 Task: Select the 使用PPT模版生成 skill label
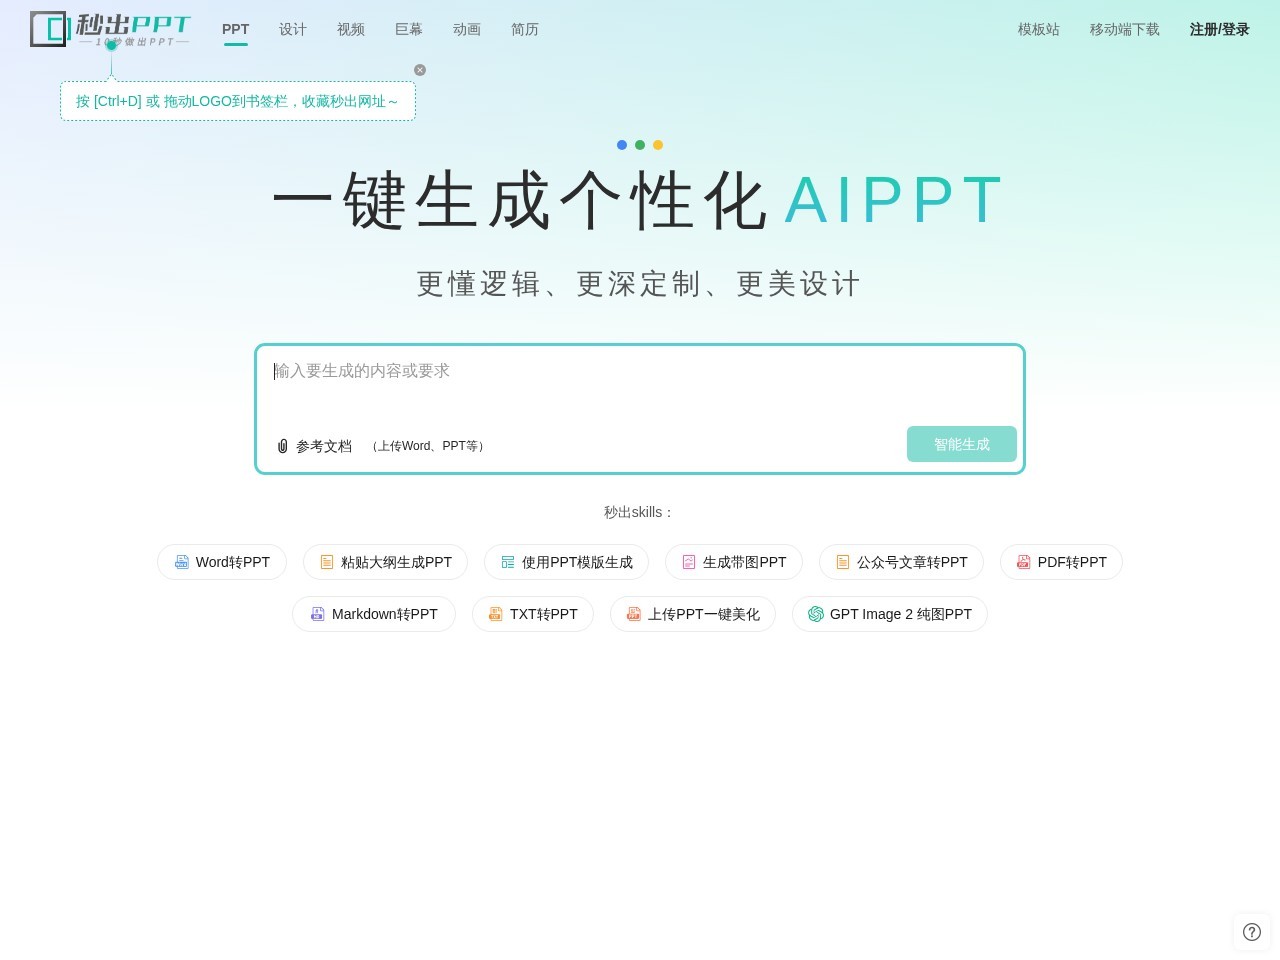(577, 562)
